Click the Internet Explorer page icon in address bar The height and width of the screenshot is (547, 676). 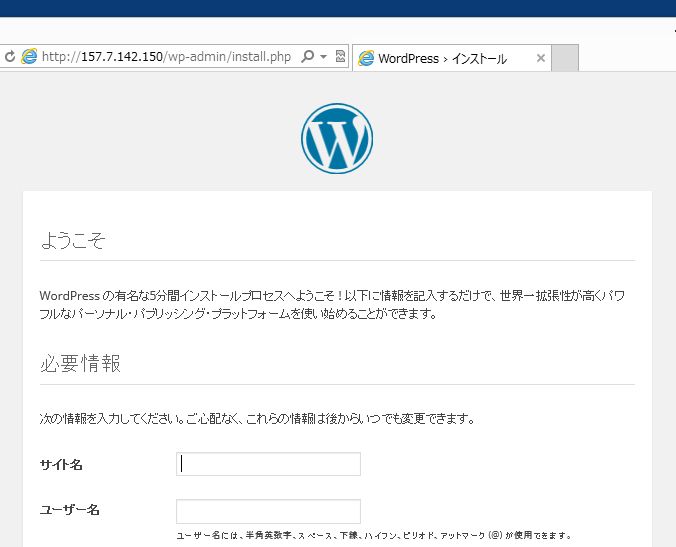coord(29,56)
